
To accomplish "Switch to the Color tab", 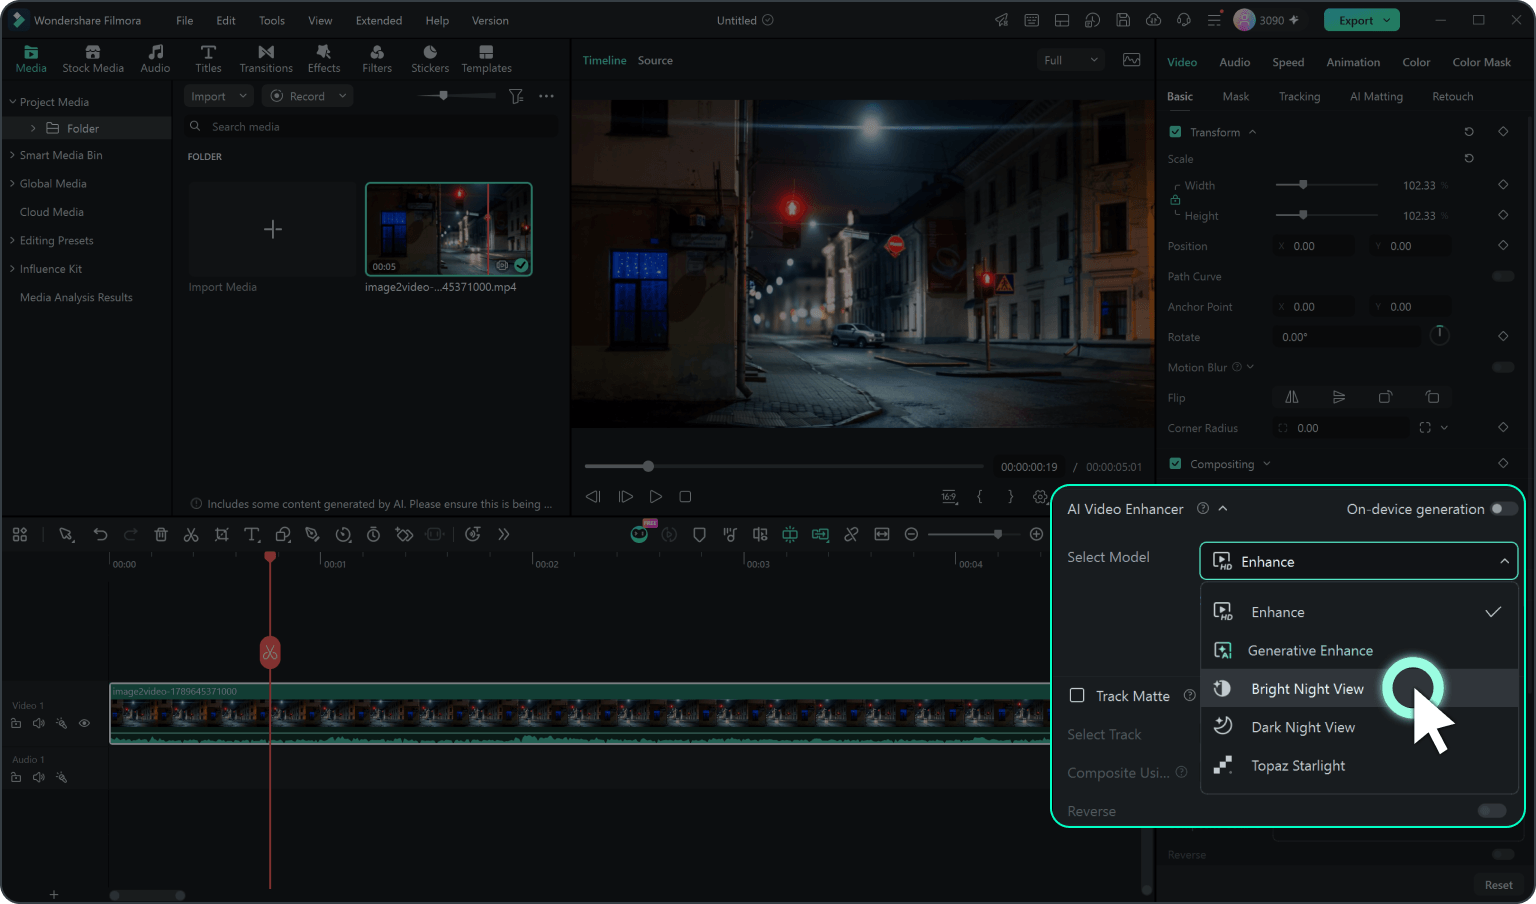I will click(1416, 62).
